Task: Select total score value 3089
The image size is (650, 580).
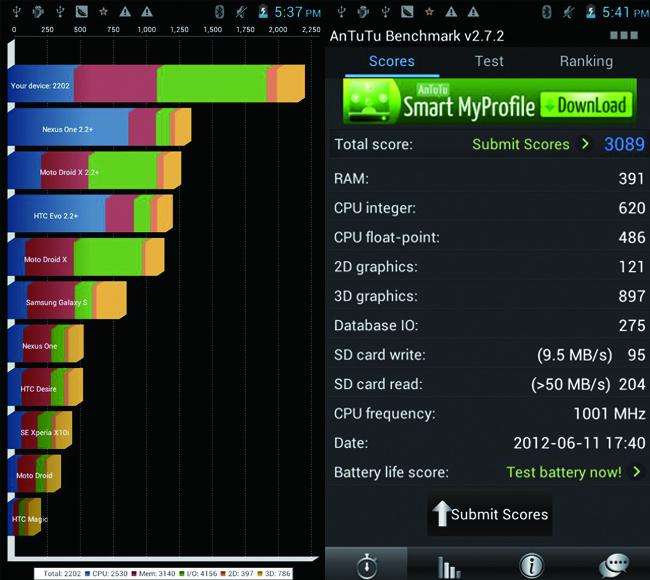Action: click(624, 144)
